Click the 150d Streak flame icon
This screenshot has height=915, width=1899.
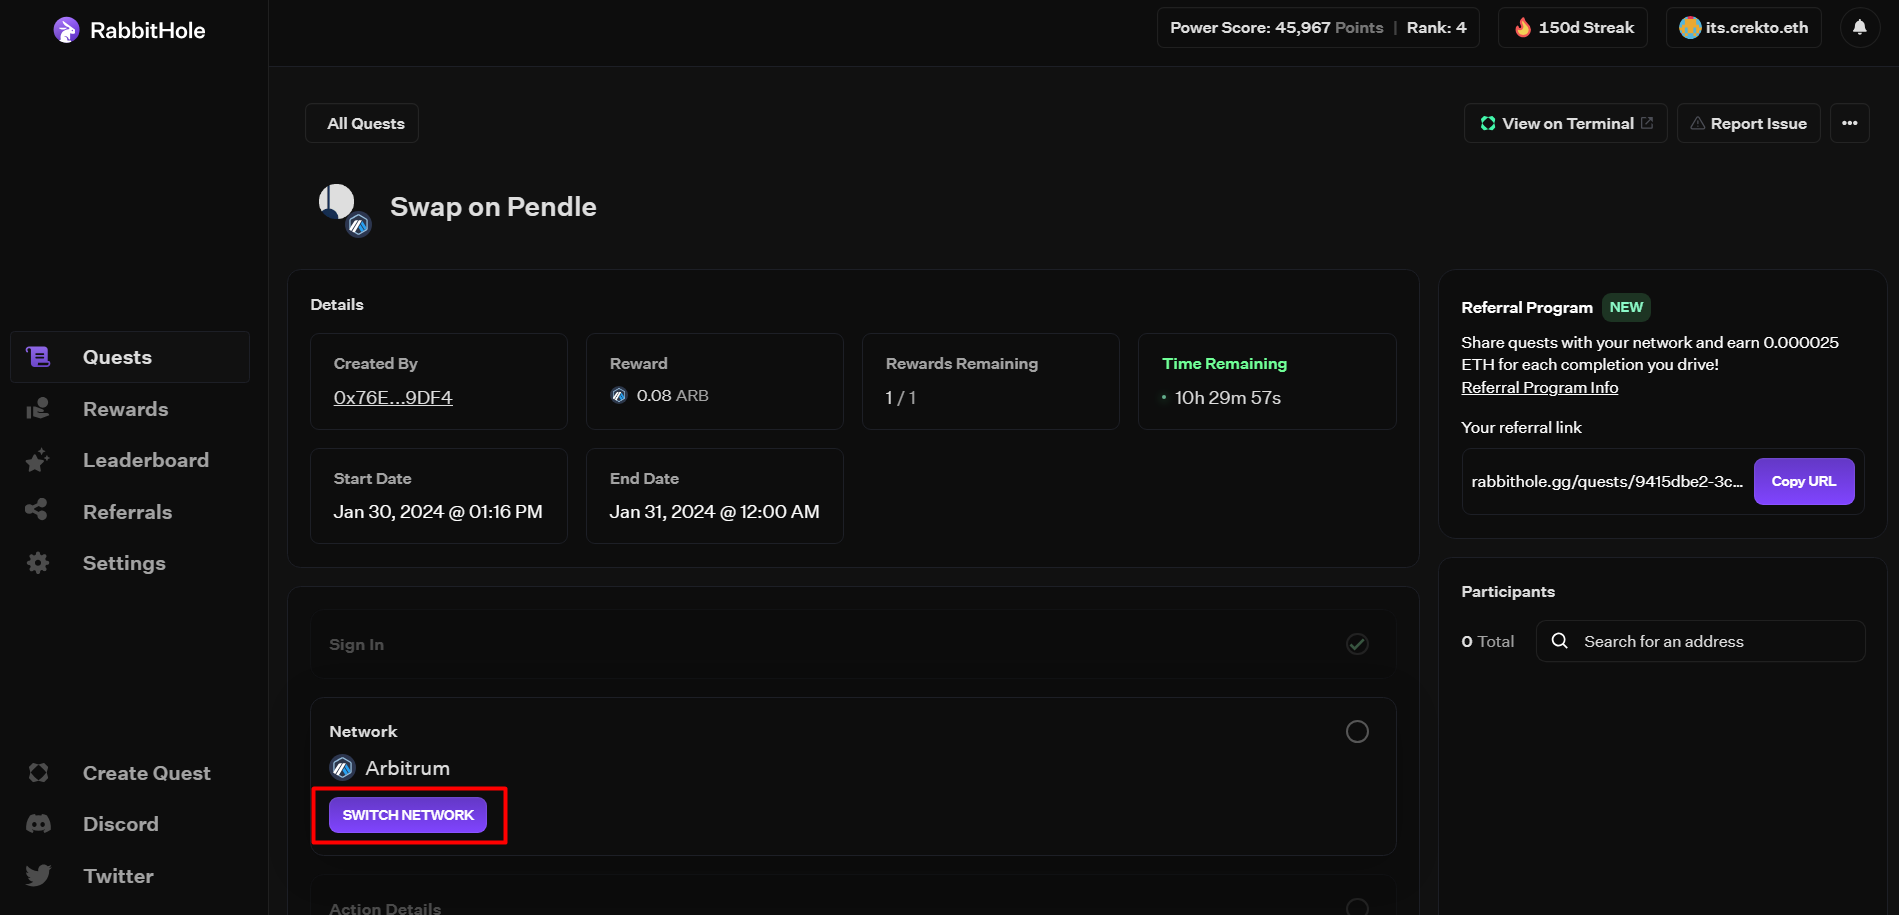point(1523,27)
